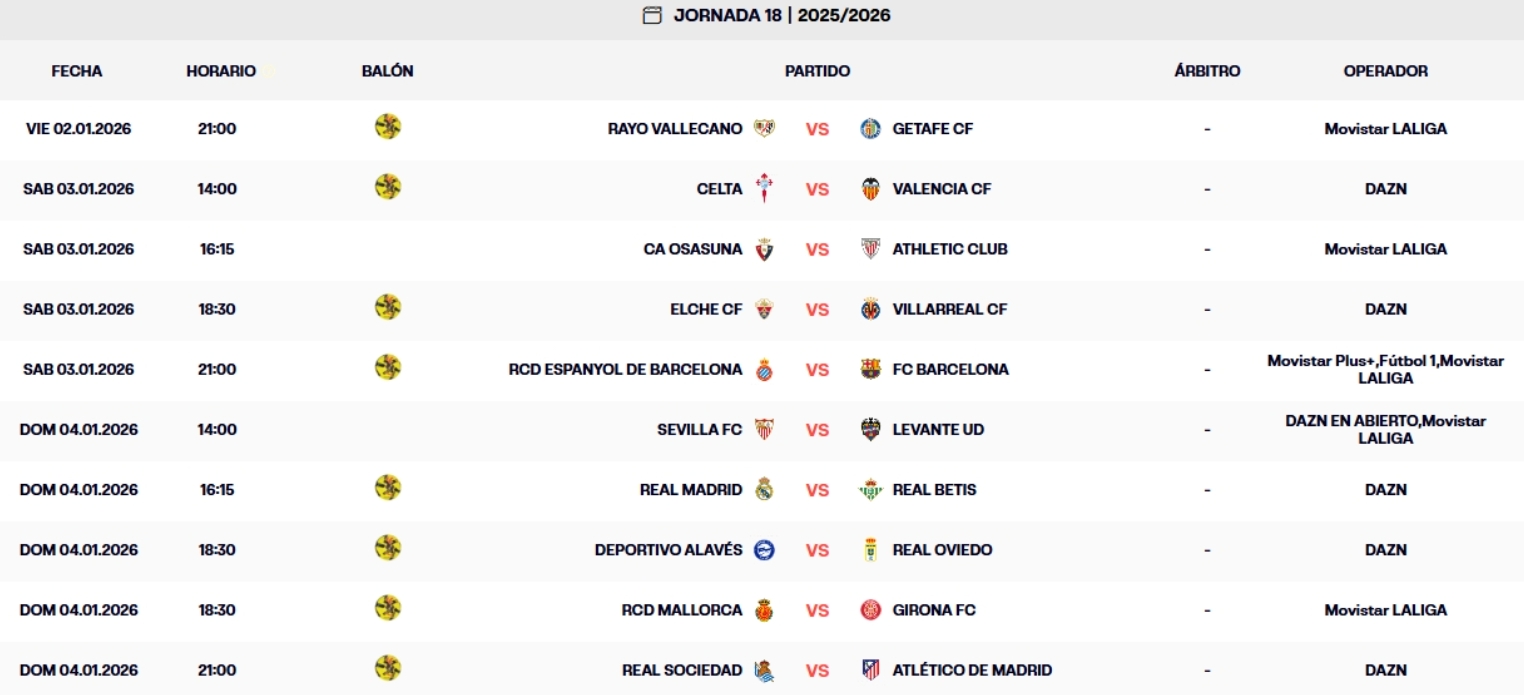1524x695 pixels.
Task: Click the Celta club crest
Action: coord(762,188)
